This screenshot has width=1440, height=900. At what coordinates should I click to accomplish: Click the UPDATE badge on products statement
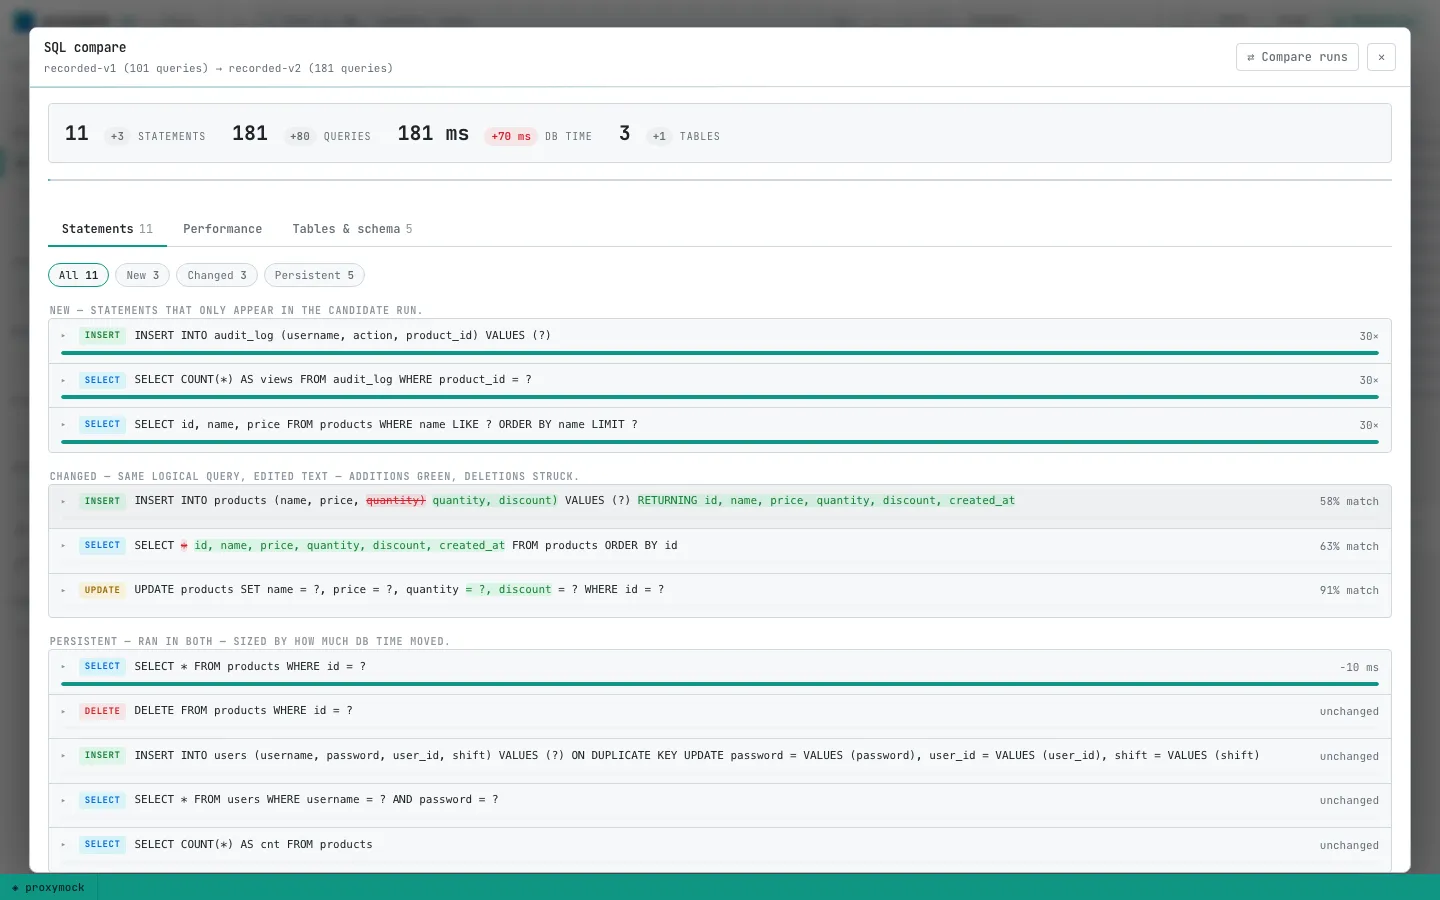102,590
